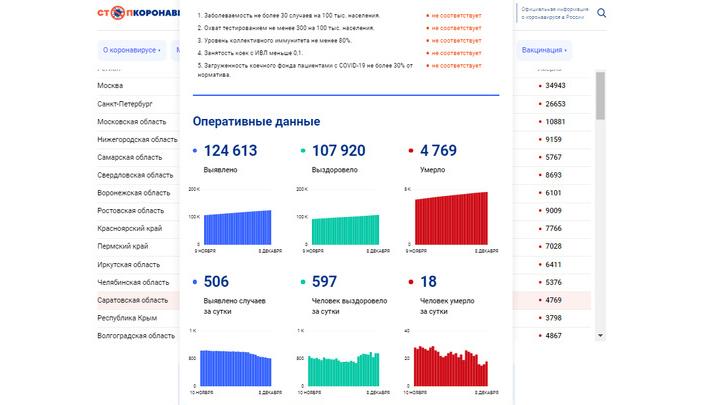Click the blue dot beside 124 613

click(x=194, y=152)
